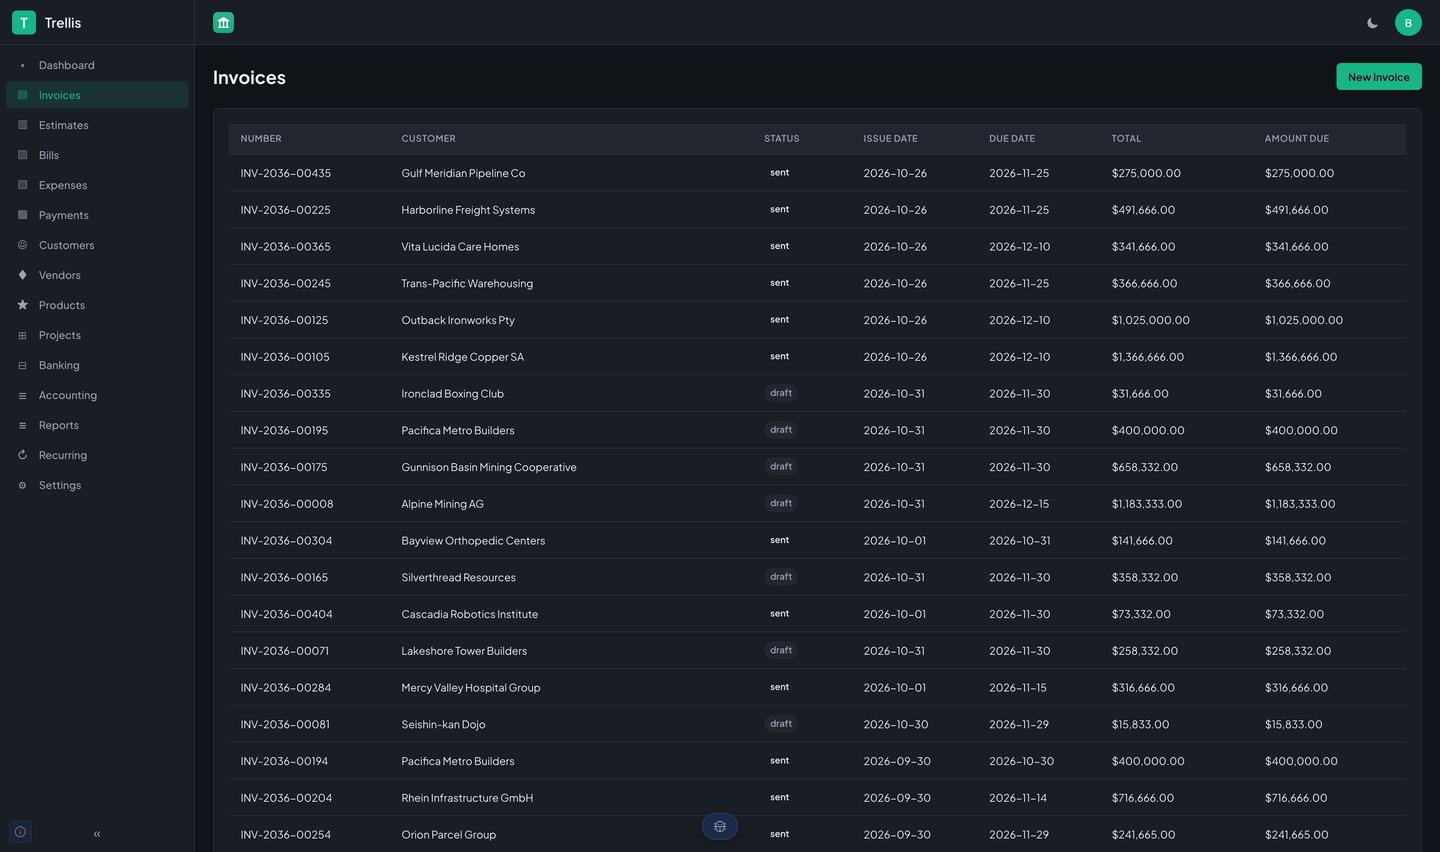Select the Orion Parcel Group row
The image size is (1440, 852).
pyautogui.click(x=817, y=834)
